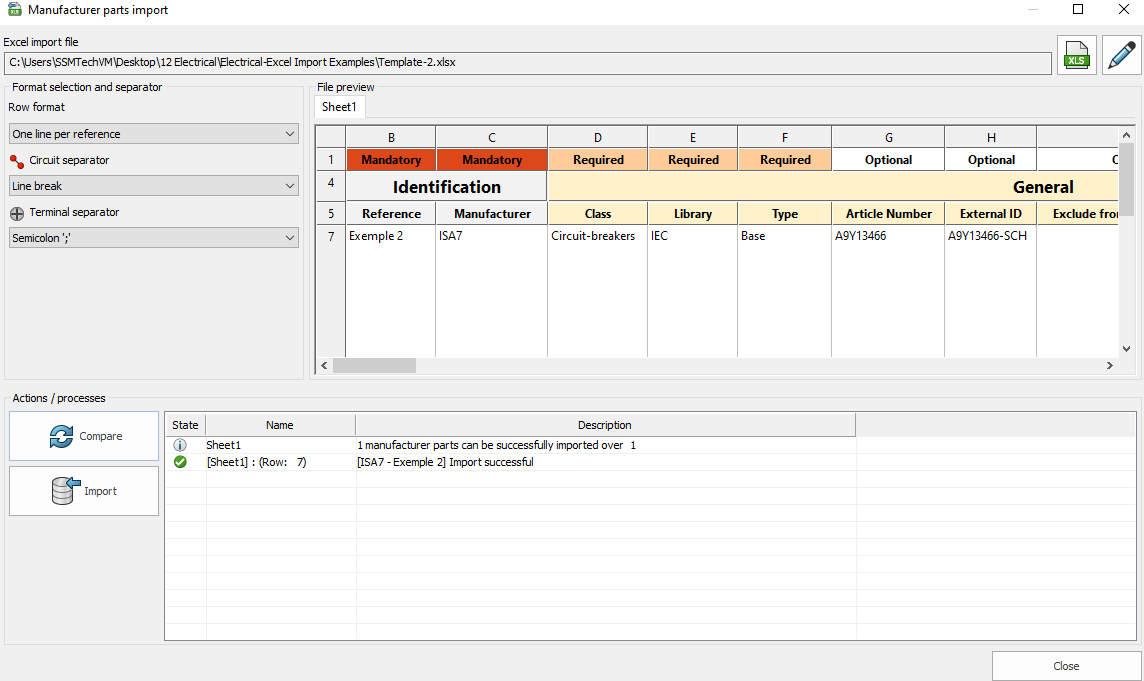
Task: Switch to the Sheet1 preview tab
Action: 339,106
